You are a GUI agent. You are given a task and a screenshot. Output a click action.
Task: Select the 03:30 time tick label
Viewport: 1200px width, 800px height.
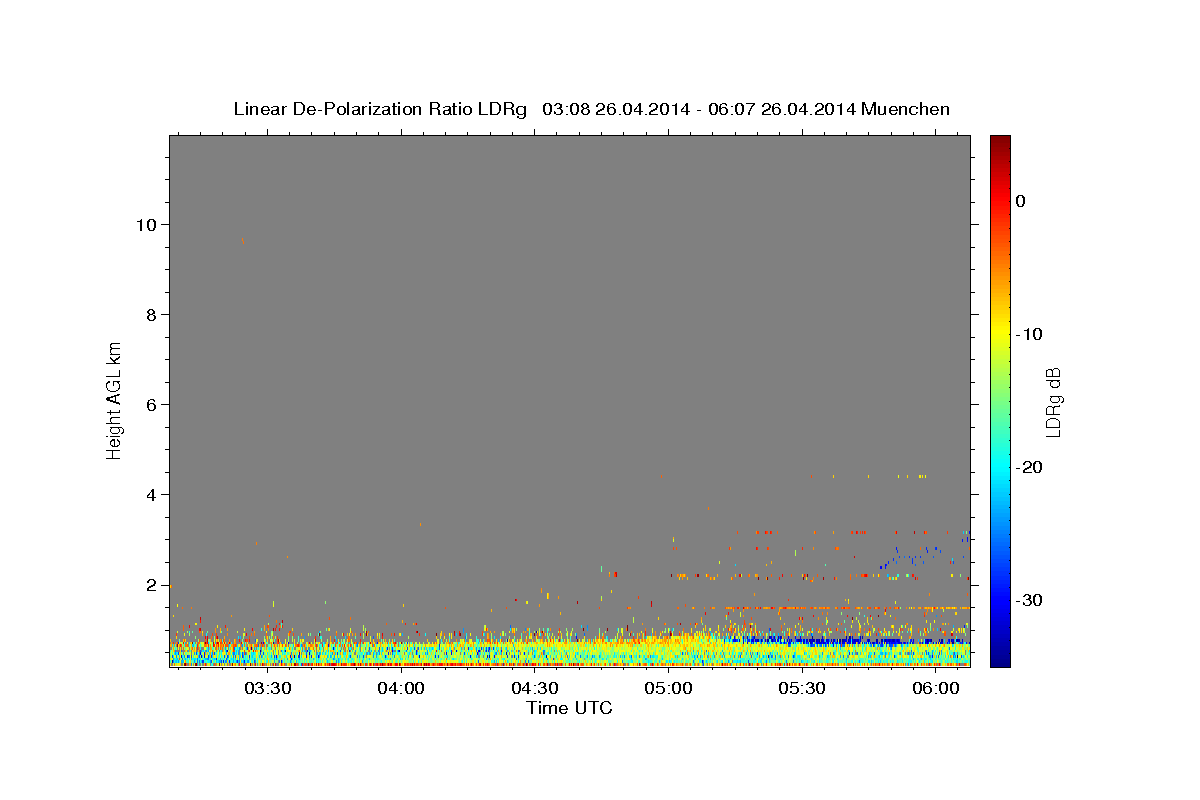[268, 689]
